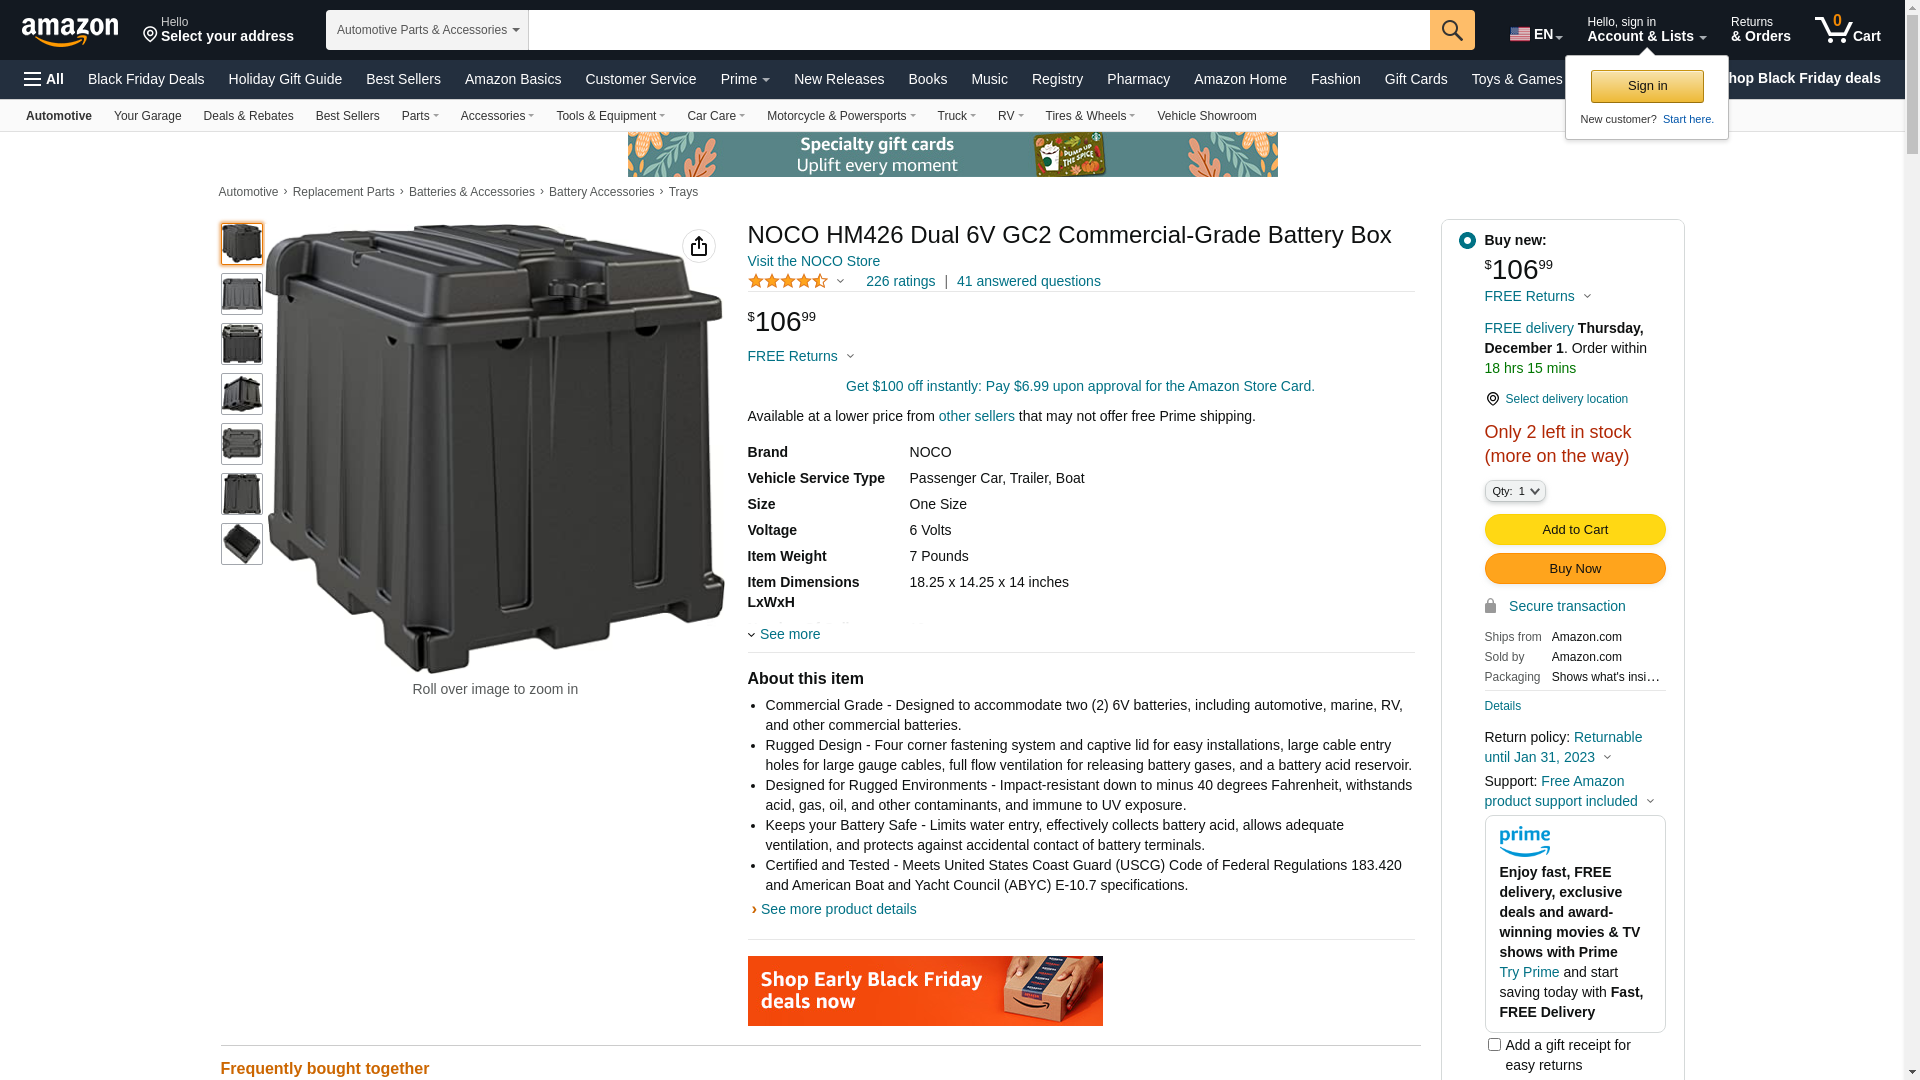Click the share icon on product image
Screen dimensions: 1920x1080
699,246
